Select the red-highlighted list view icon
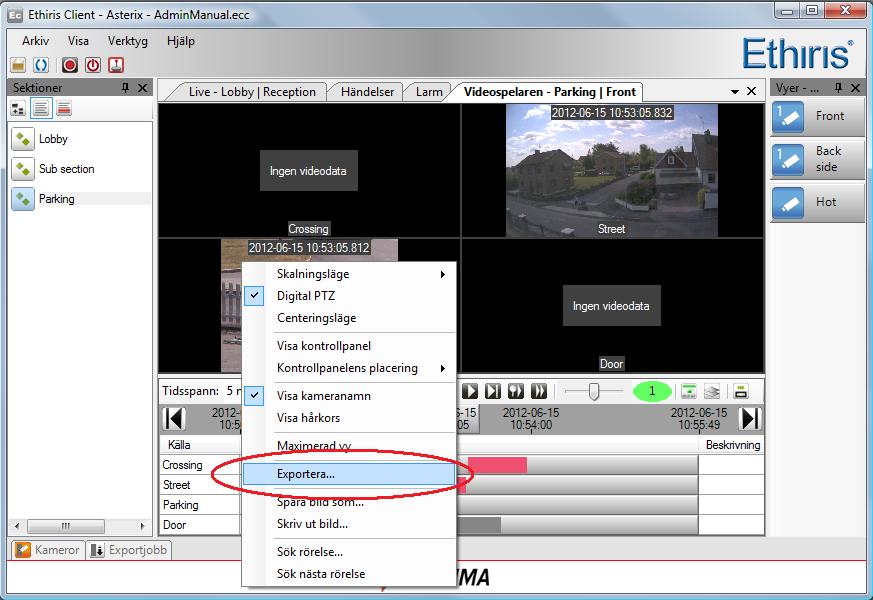The image size is (873, 600). pyautogui.click(x=64, y=109)
